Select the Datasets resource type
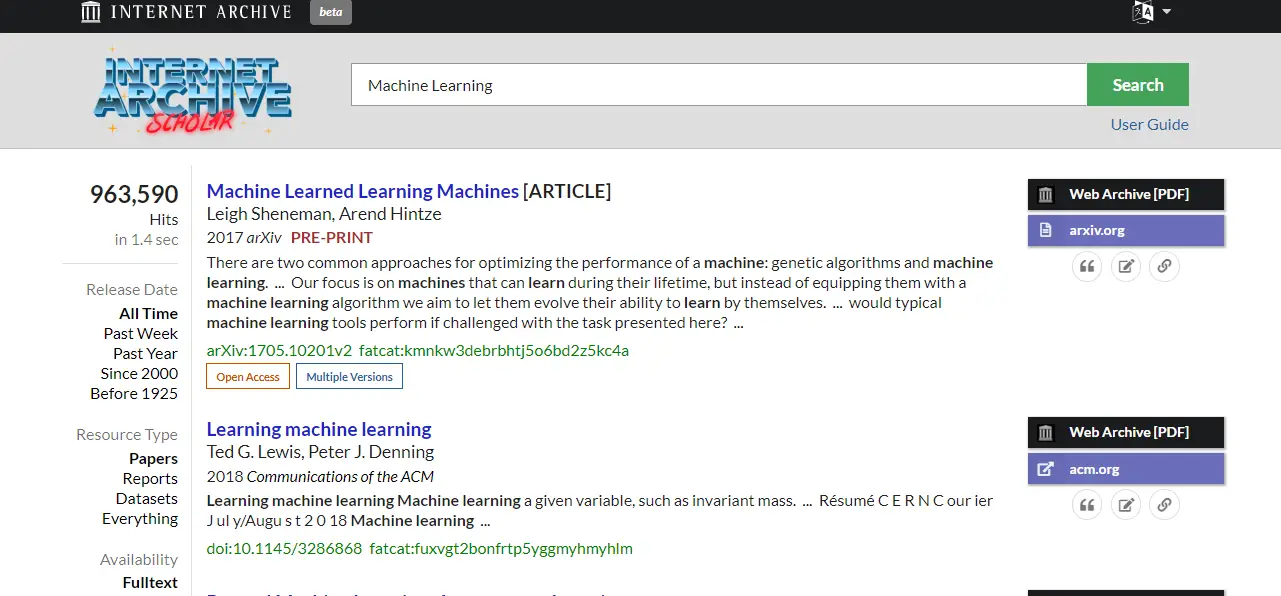Screen dimensions: 1281x596 pyautogui.click(x=147, y=498)
